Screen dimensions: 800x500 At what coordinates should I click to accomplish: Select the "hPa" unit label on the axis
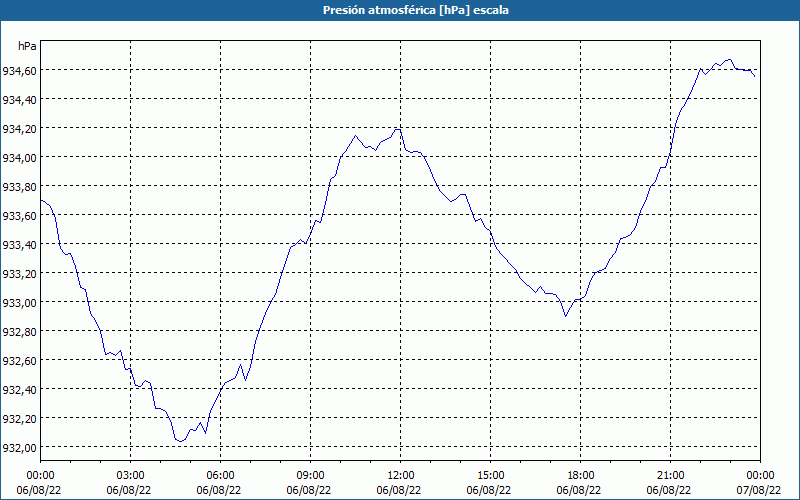click(x=27, y=46)
